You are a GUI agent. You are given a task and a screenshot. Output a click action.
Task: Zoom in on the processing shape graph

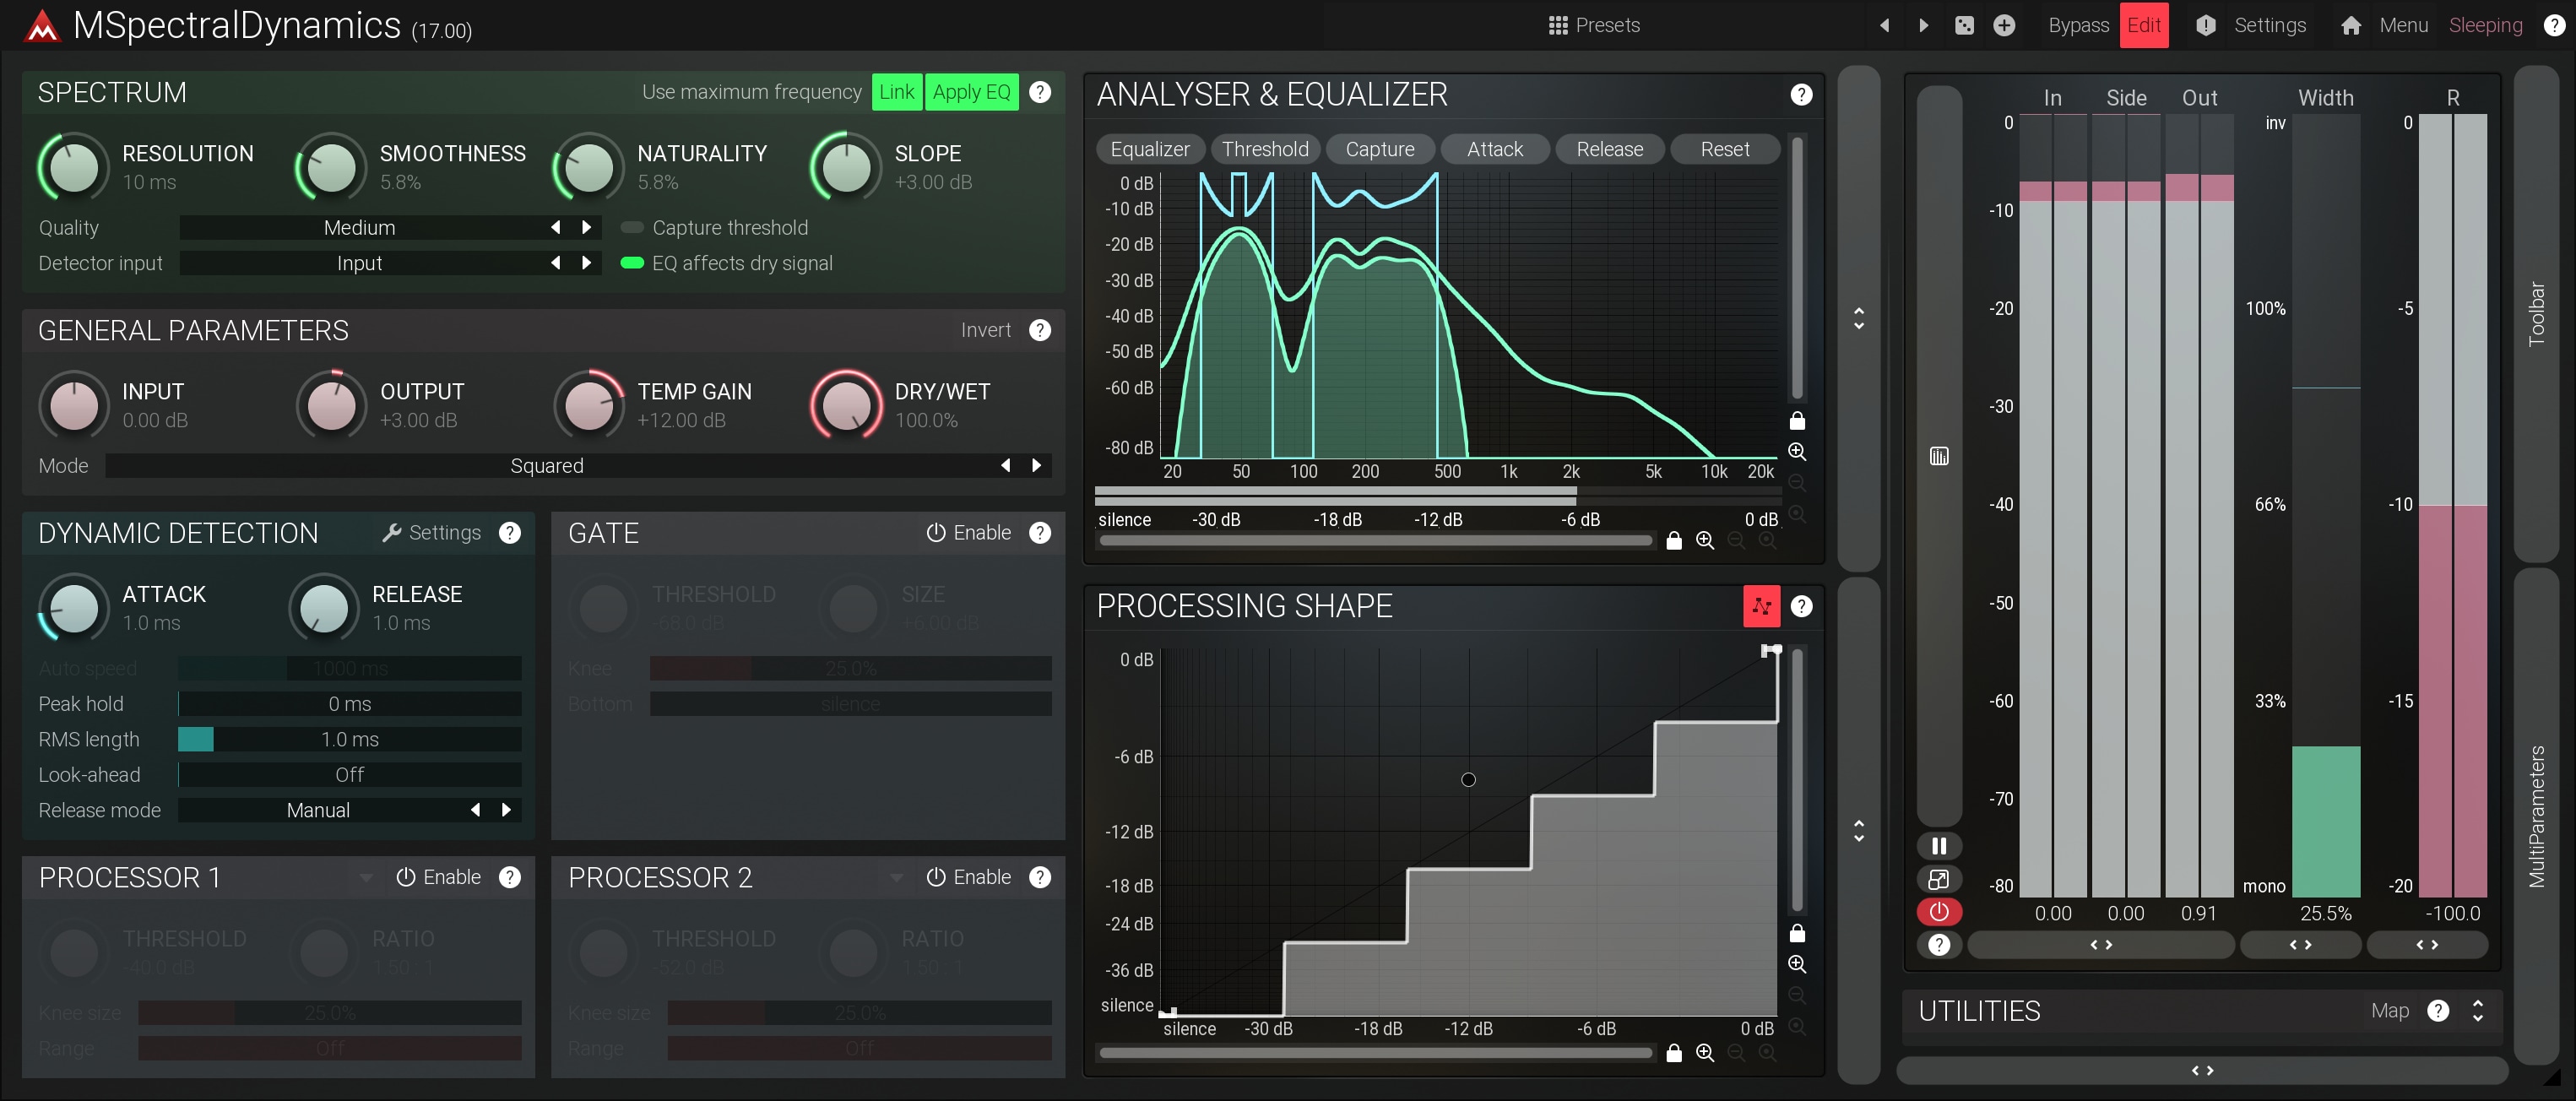(1797, 964)
